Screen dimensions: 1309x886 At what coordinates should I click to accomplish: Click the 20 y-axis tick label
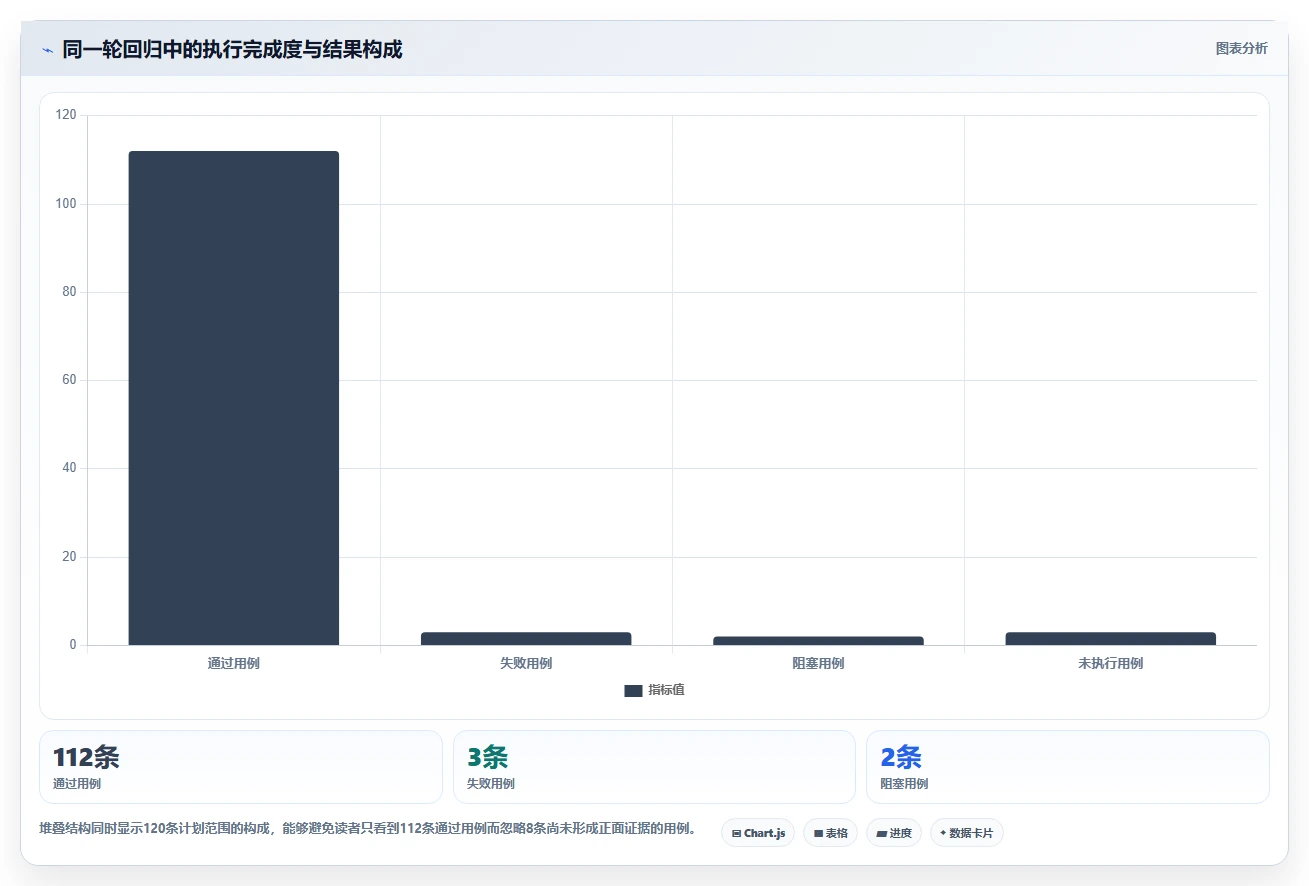click(x=69, y=557)
